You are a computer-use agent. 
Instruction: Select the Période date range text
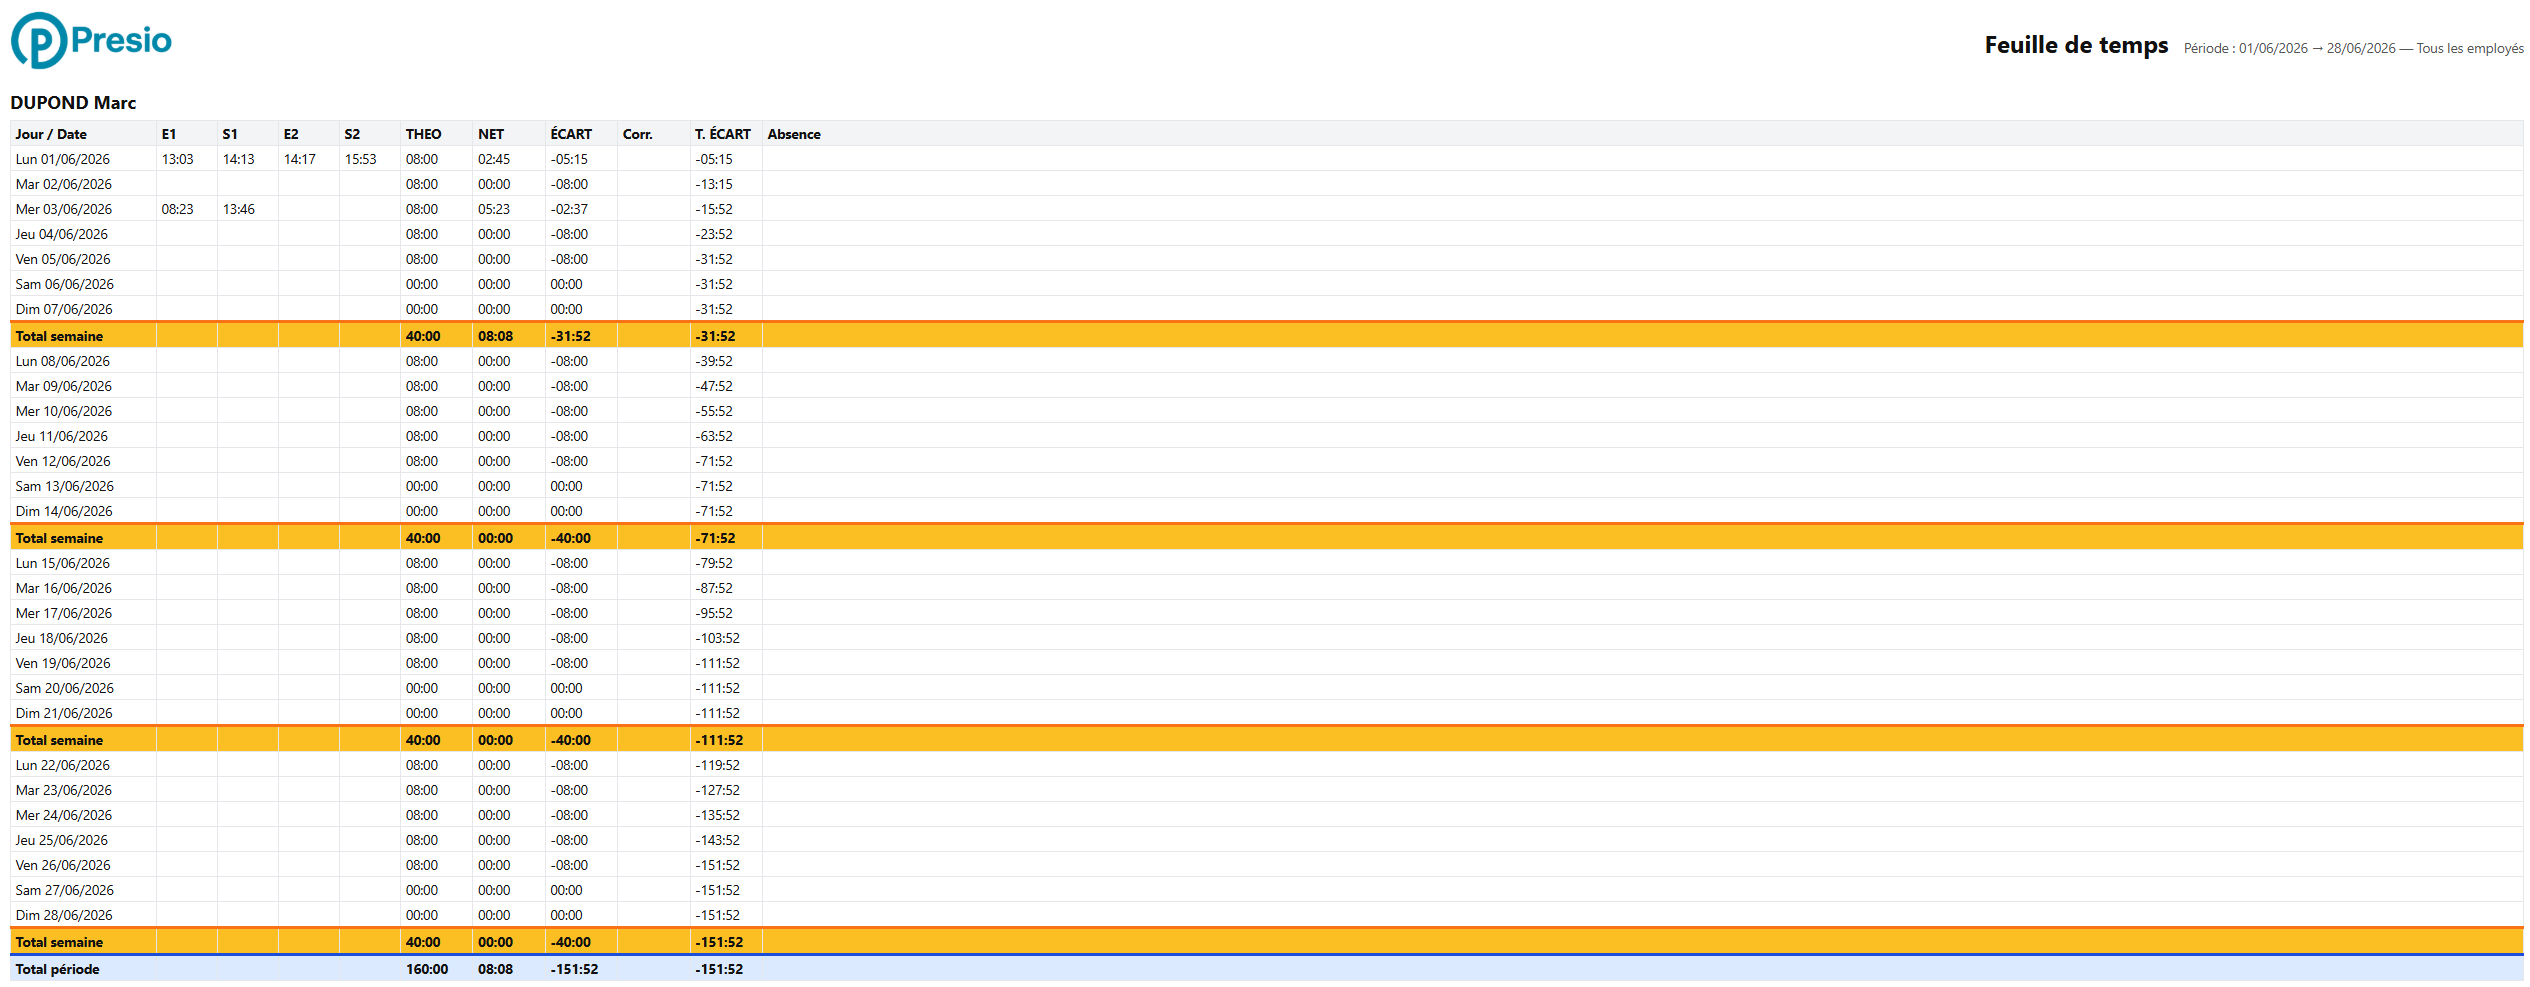click(2353, 48)
